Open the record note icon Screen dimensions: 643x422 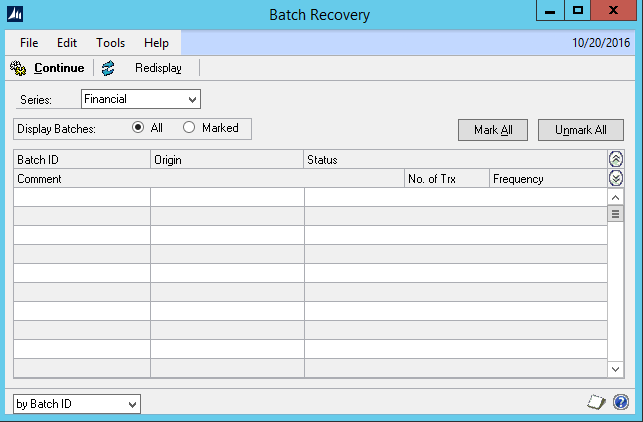(596, 402)
